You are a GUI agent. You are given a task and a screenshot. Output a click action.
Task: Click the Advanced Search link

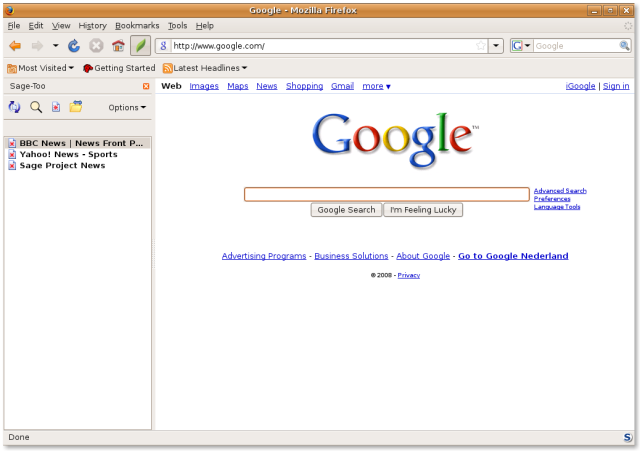tap(560, 190)
